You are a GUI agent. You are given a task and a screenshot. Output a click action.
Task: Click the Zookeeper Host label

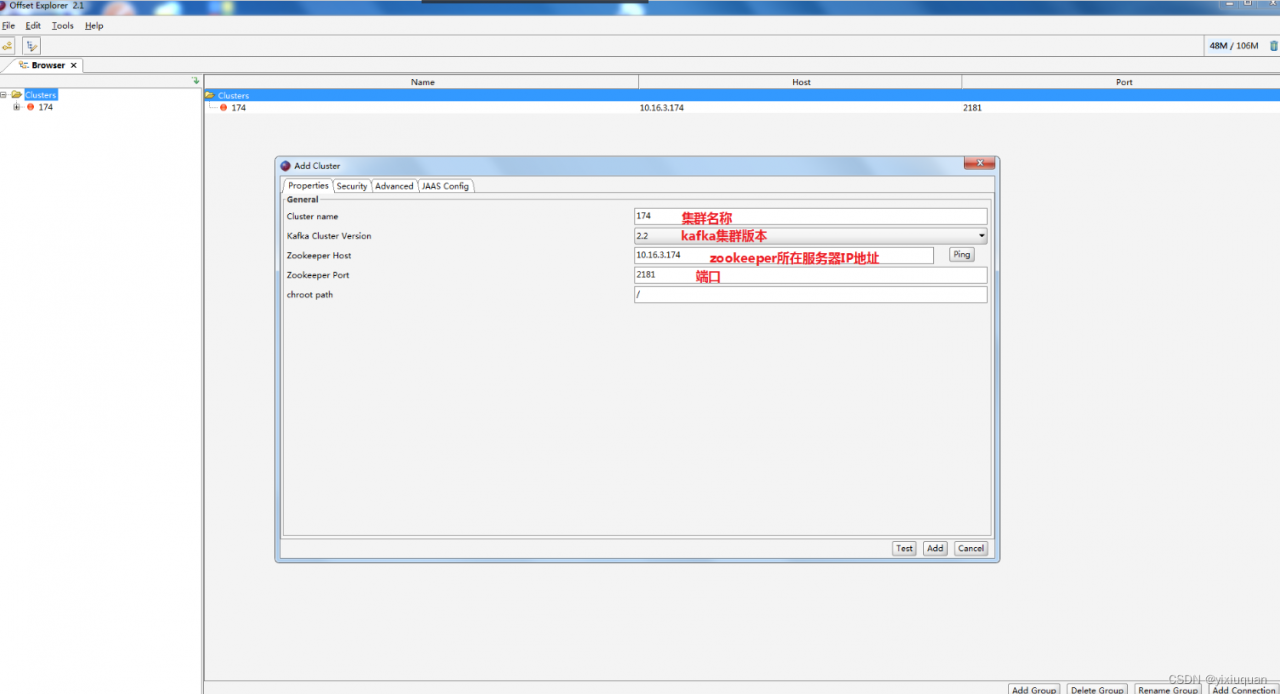coord(319,256)
